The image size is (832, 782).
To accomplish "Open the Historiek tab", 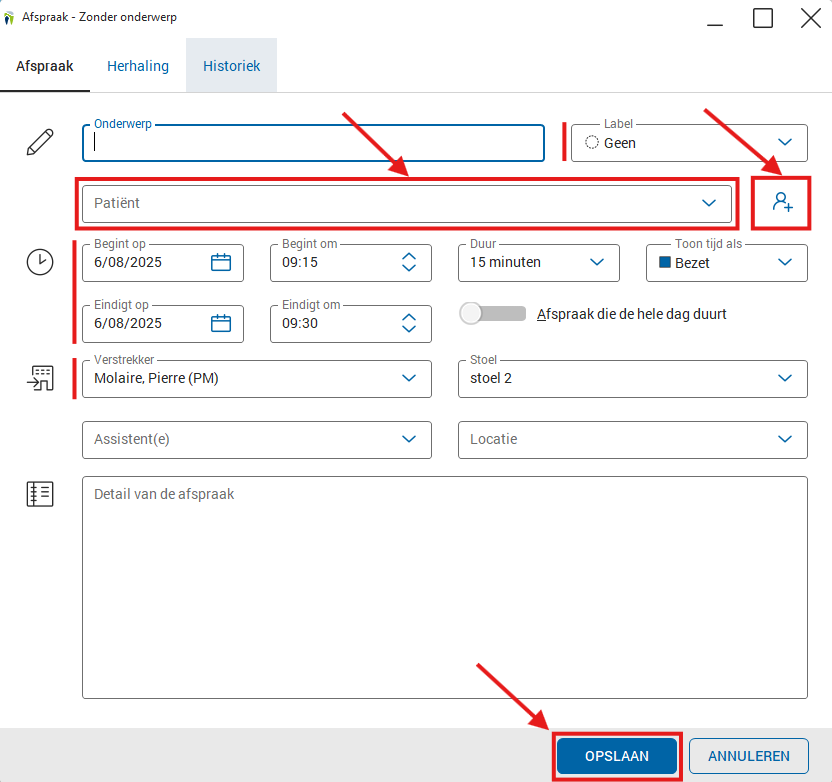I will (x=231, y=66).
